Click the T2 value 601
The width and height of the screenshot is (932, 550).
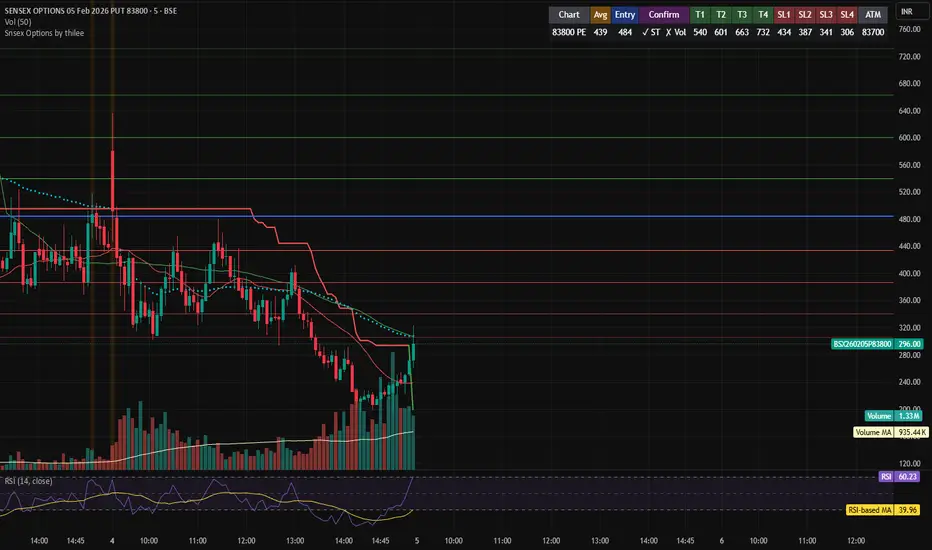(721, 32)
